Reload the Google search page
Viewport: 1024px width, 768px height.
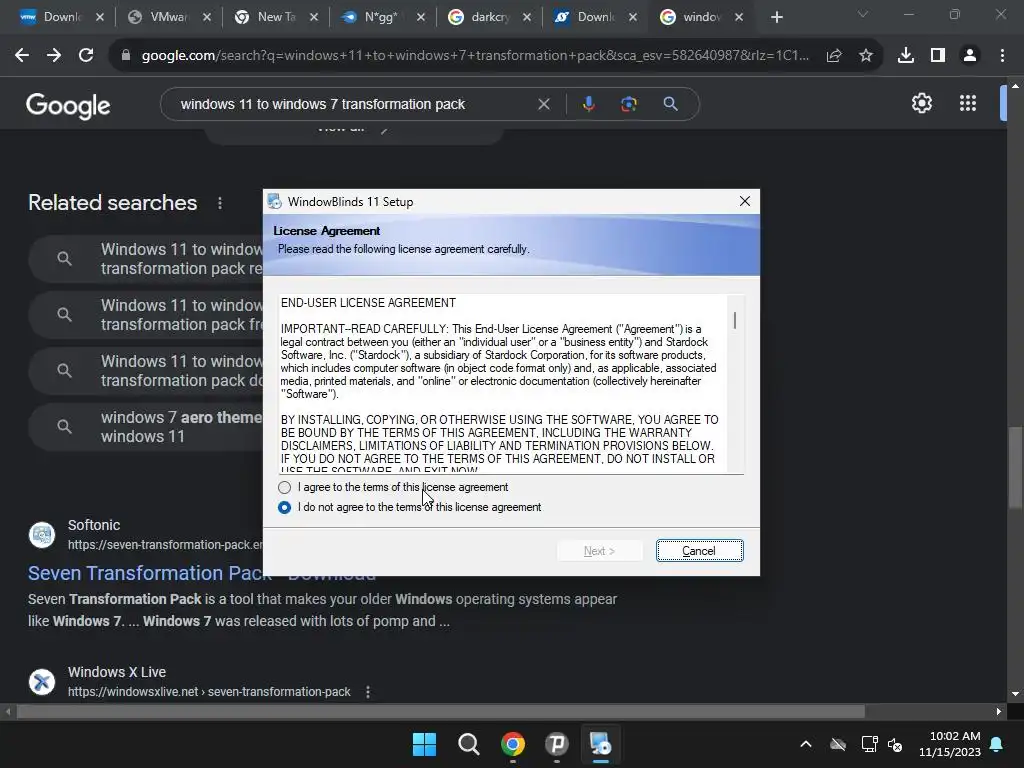tap(86, 56)
